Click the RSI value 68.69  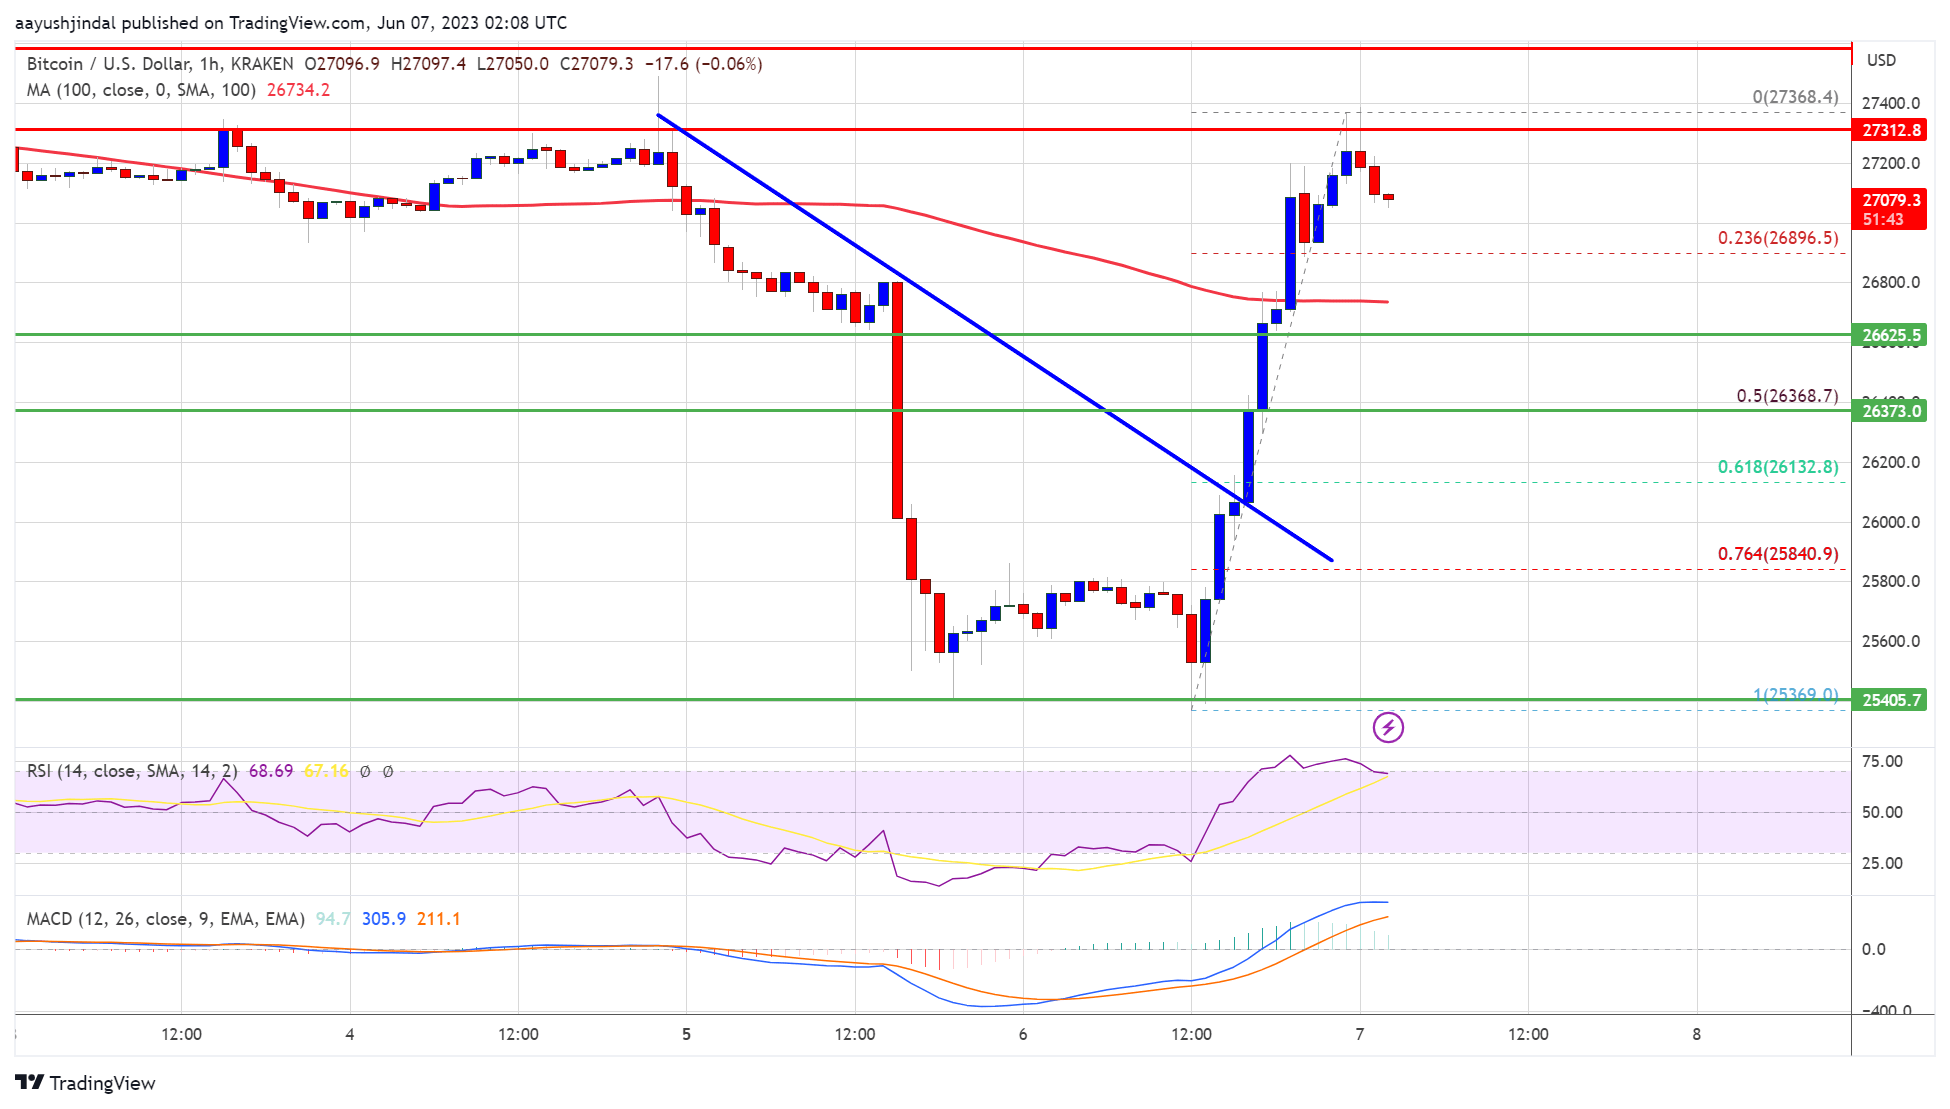271,771
